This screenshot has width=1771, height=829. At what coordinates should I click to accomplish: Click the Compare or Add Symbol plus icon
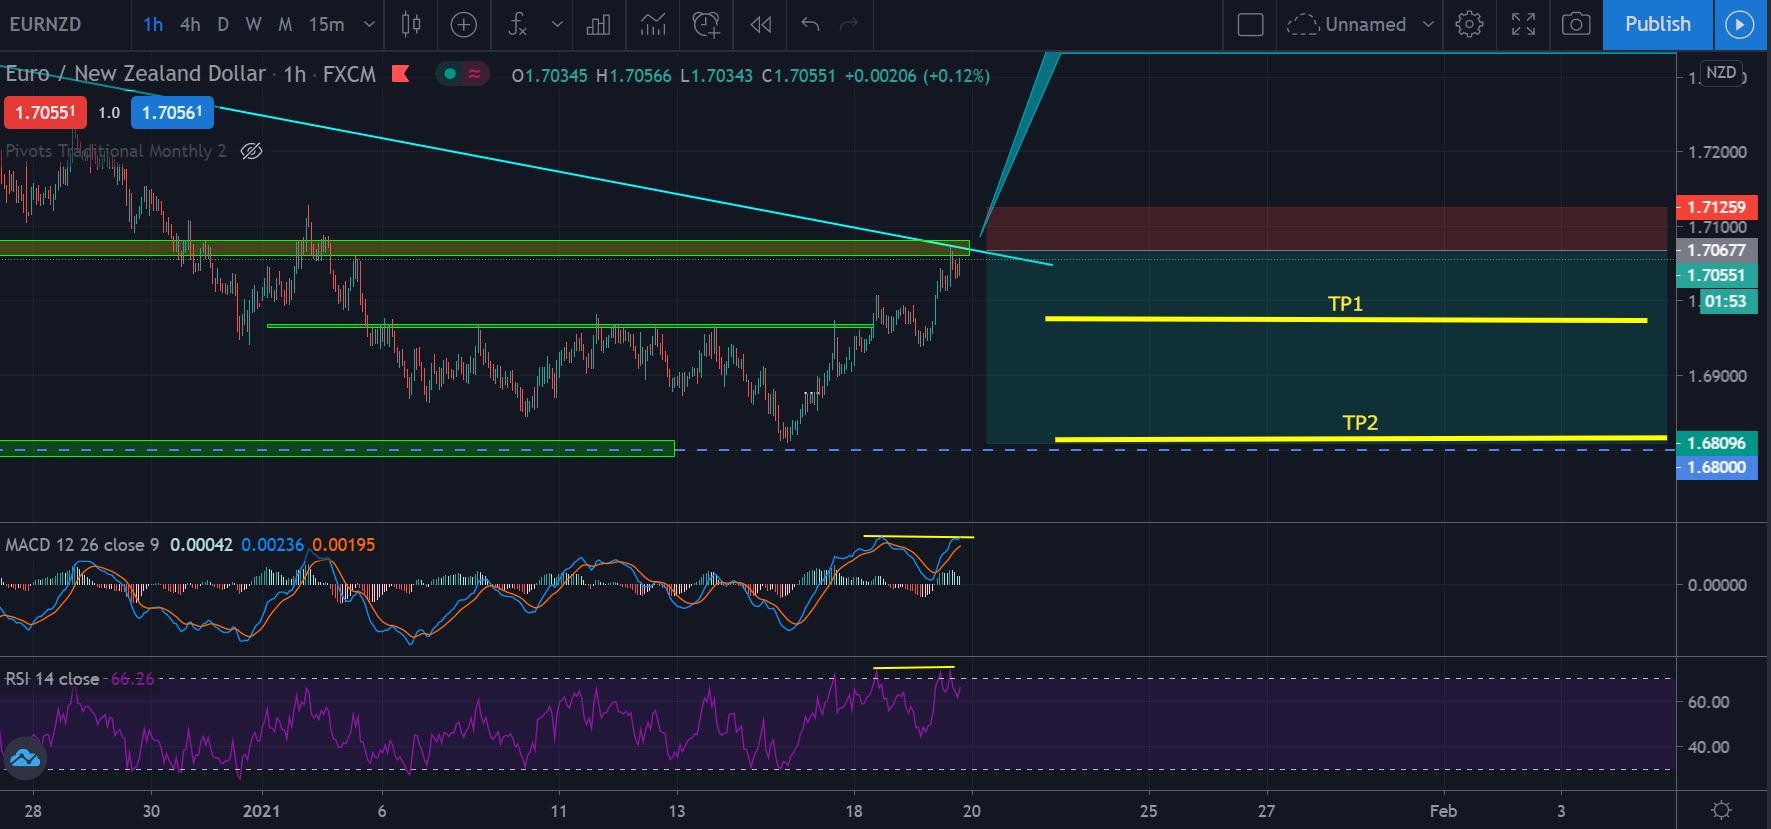(x=463, y=24)
